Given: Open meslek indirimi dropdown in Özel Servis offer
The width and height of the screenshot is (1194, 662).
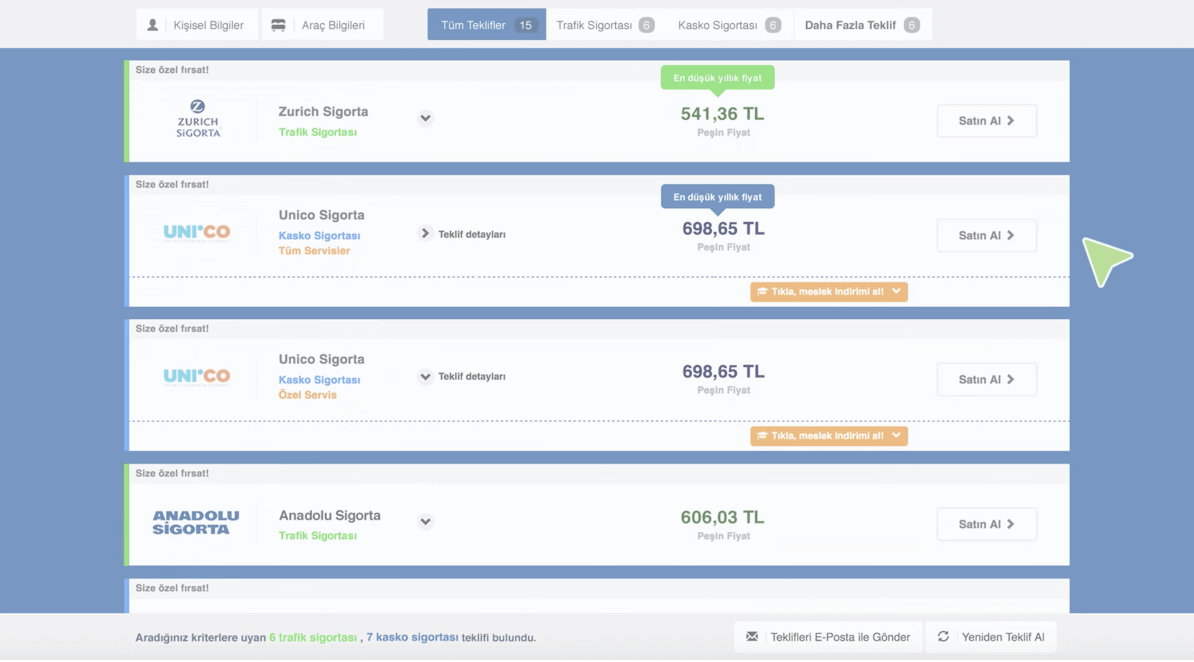Looking at the screenshot, I should pyautogui.click(x=829, y=436).
